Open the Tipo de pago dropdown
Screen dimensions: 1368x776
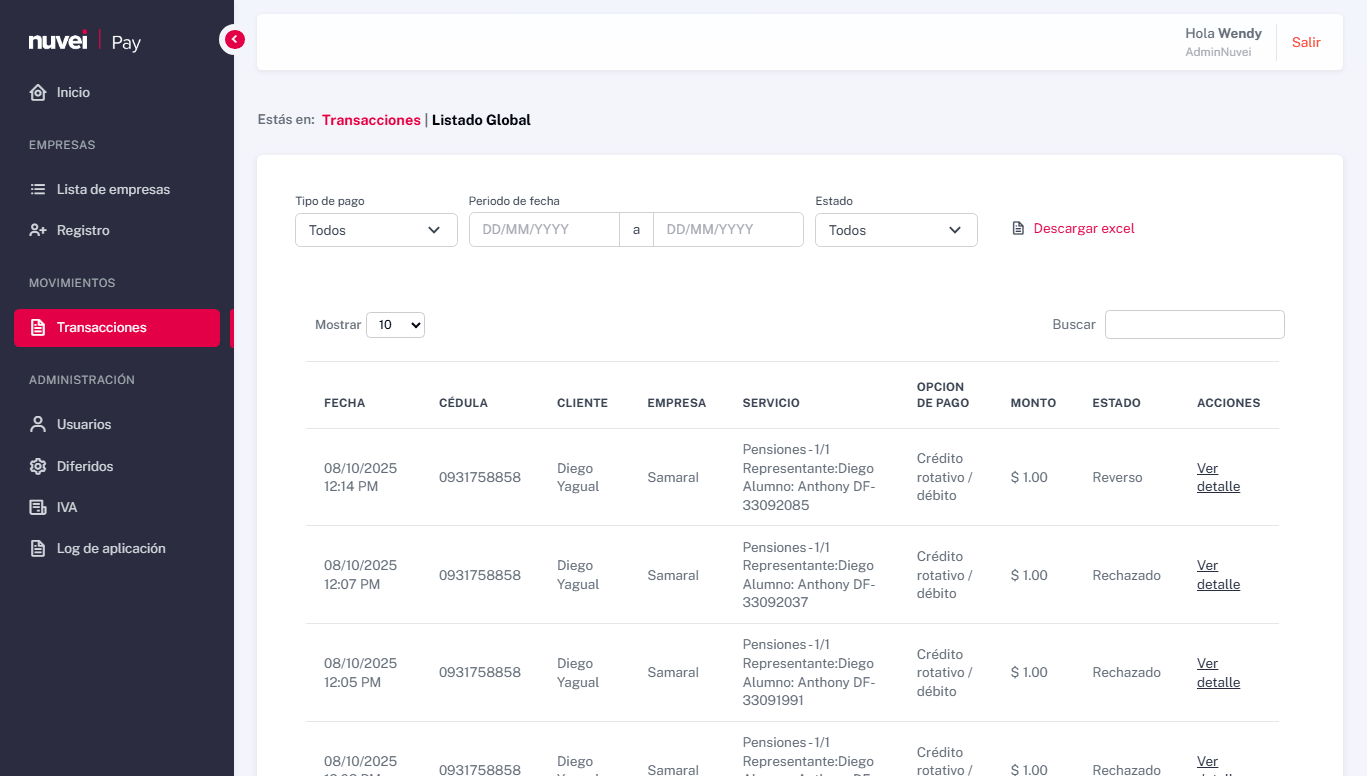tap(376, 230)
